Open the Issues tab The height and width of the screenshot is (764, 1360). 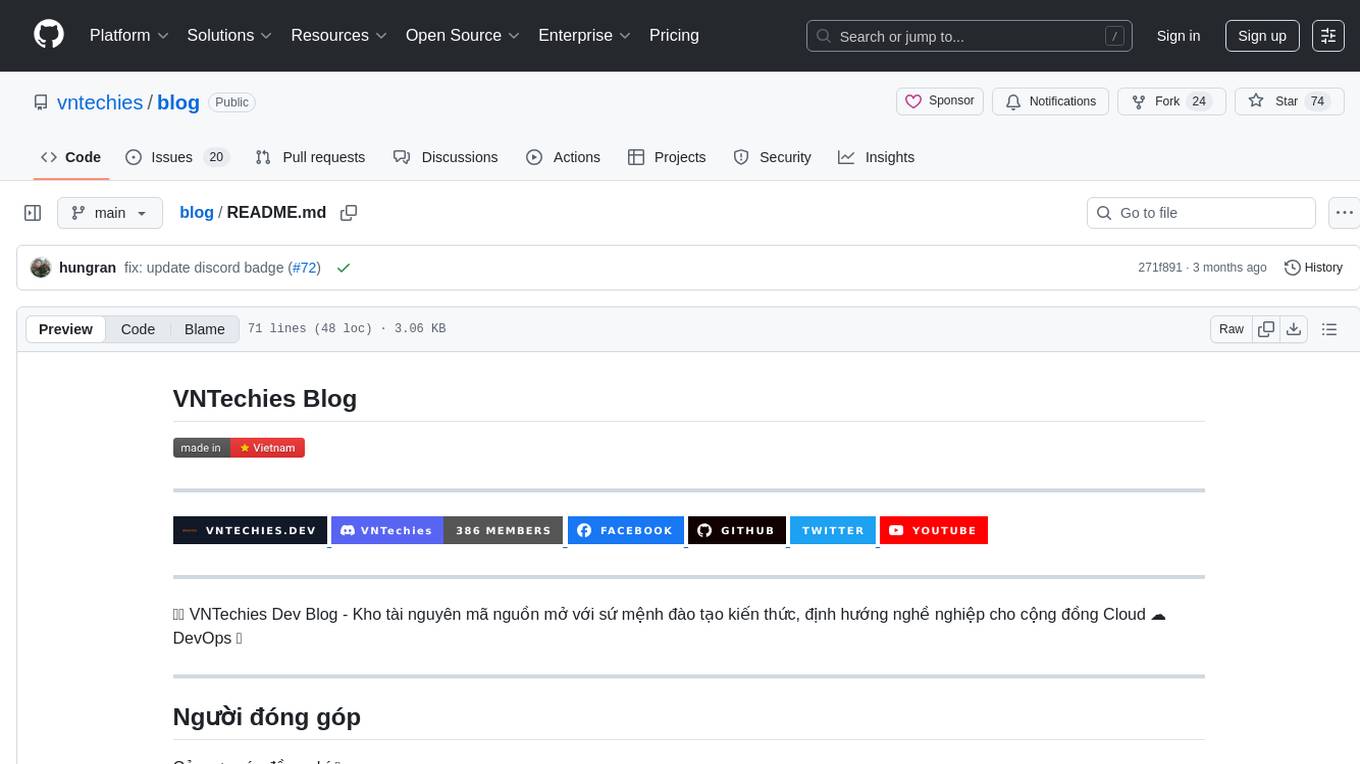point(178,157)
